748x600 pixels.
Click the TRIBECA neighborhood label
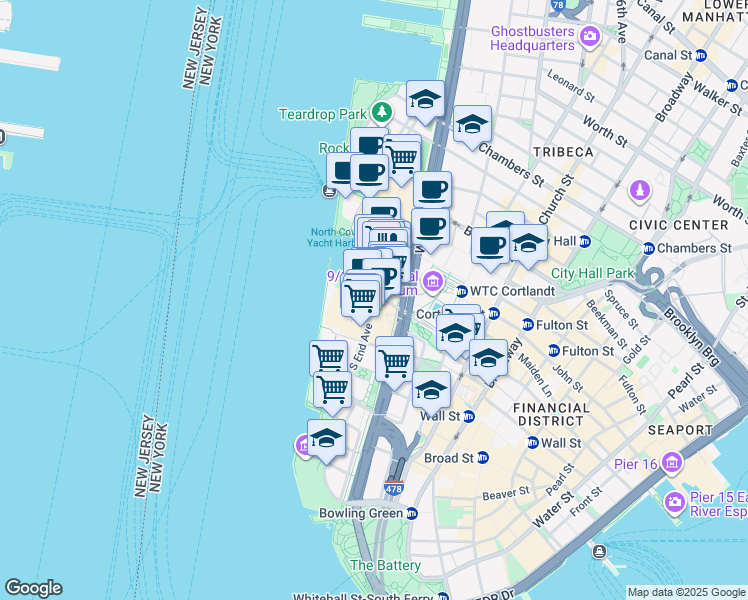tap(563, 152)
